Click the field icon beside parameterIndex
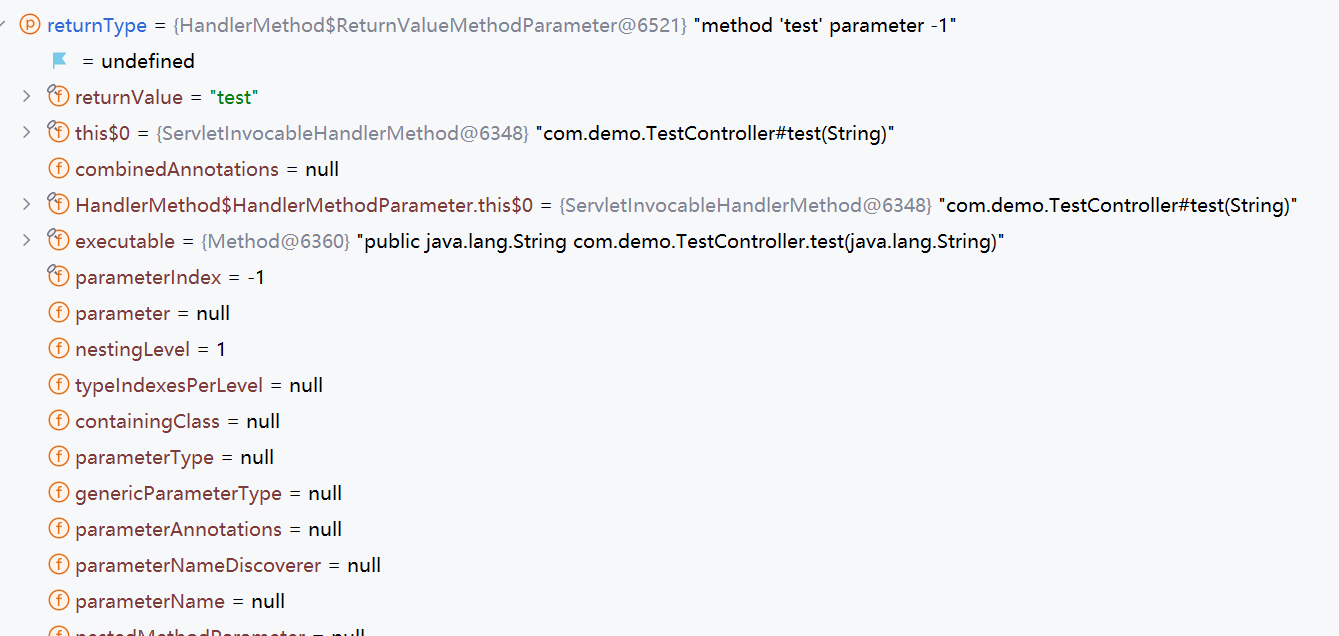The image size is (1339, 636). click(58, 276)
